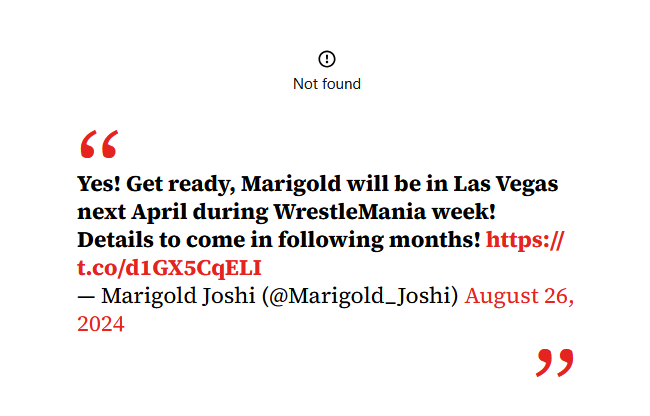Click the exclamation circle error icon
The image size is (650, 416).
[x=326, y=59]
